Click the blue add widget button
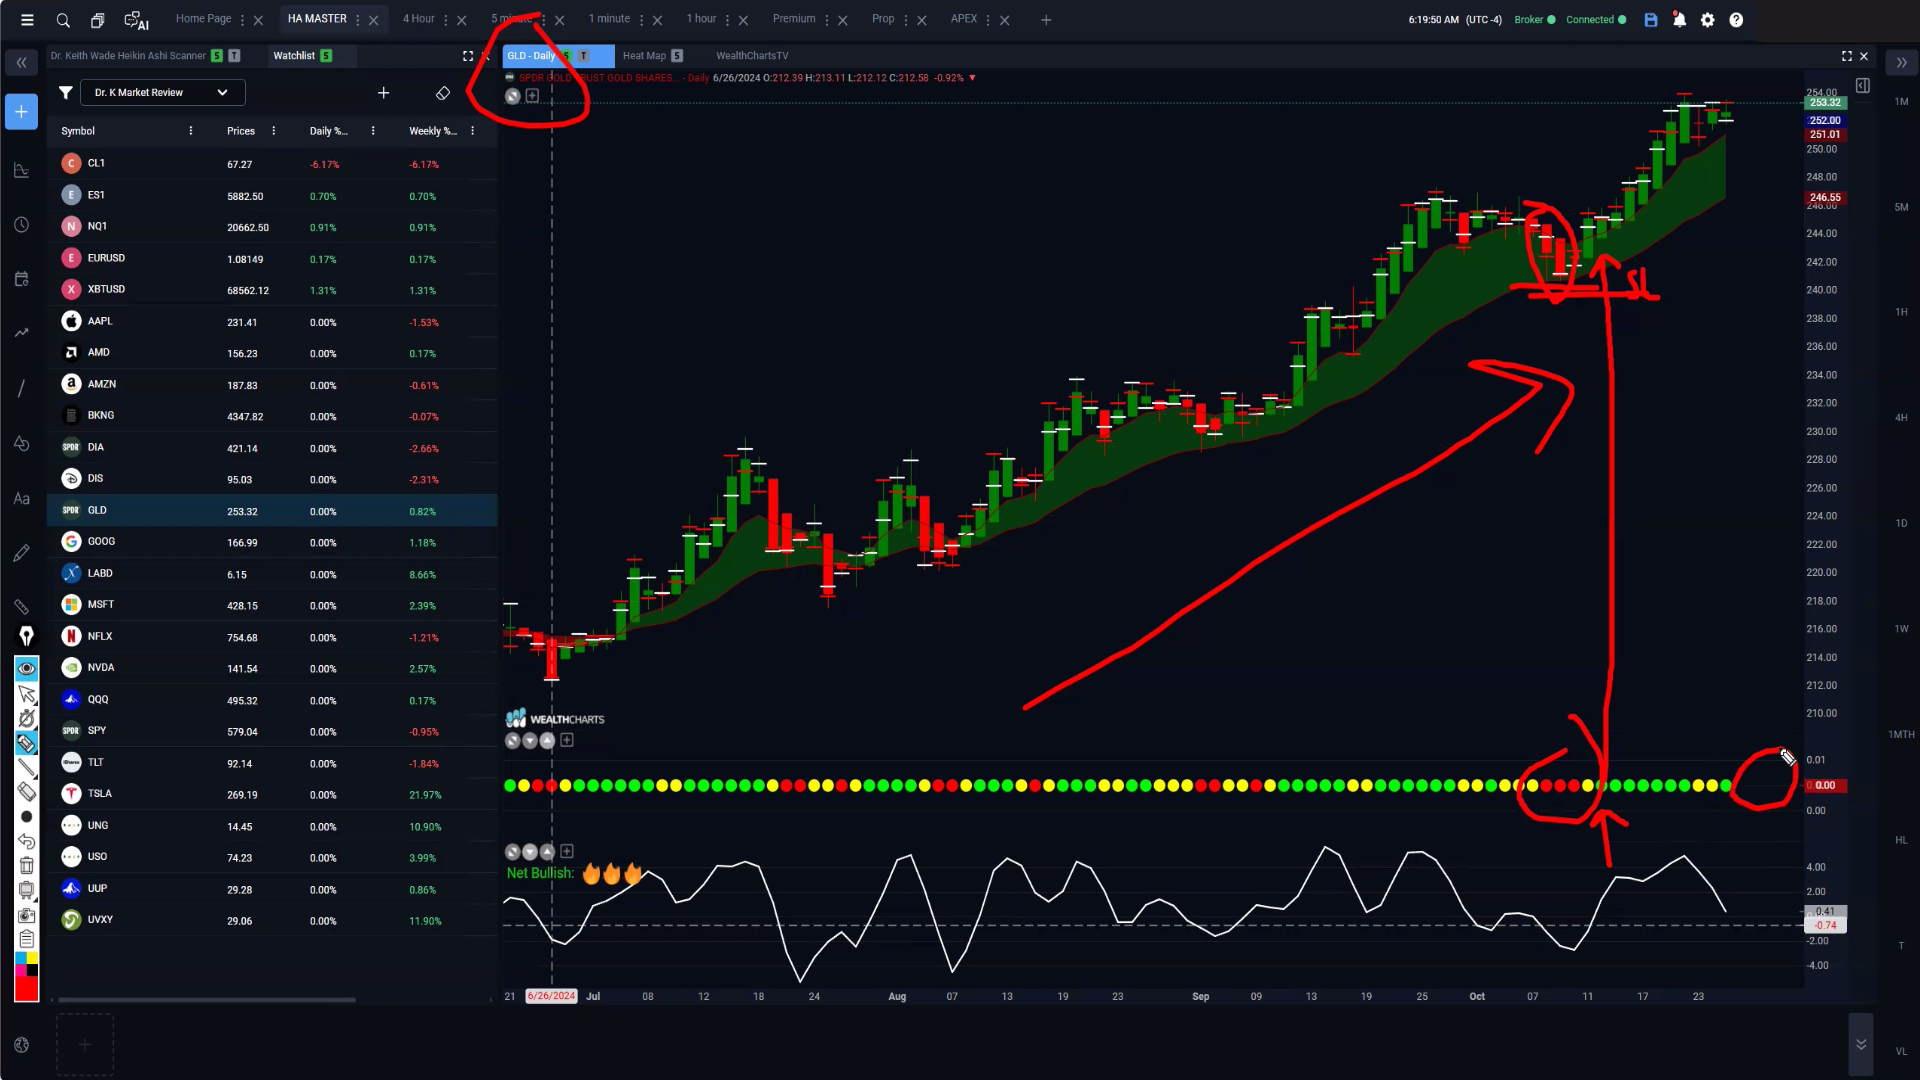1920x1080 pixels. coord(21,111)
